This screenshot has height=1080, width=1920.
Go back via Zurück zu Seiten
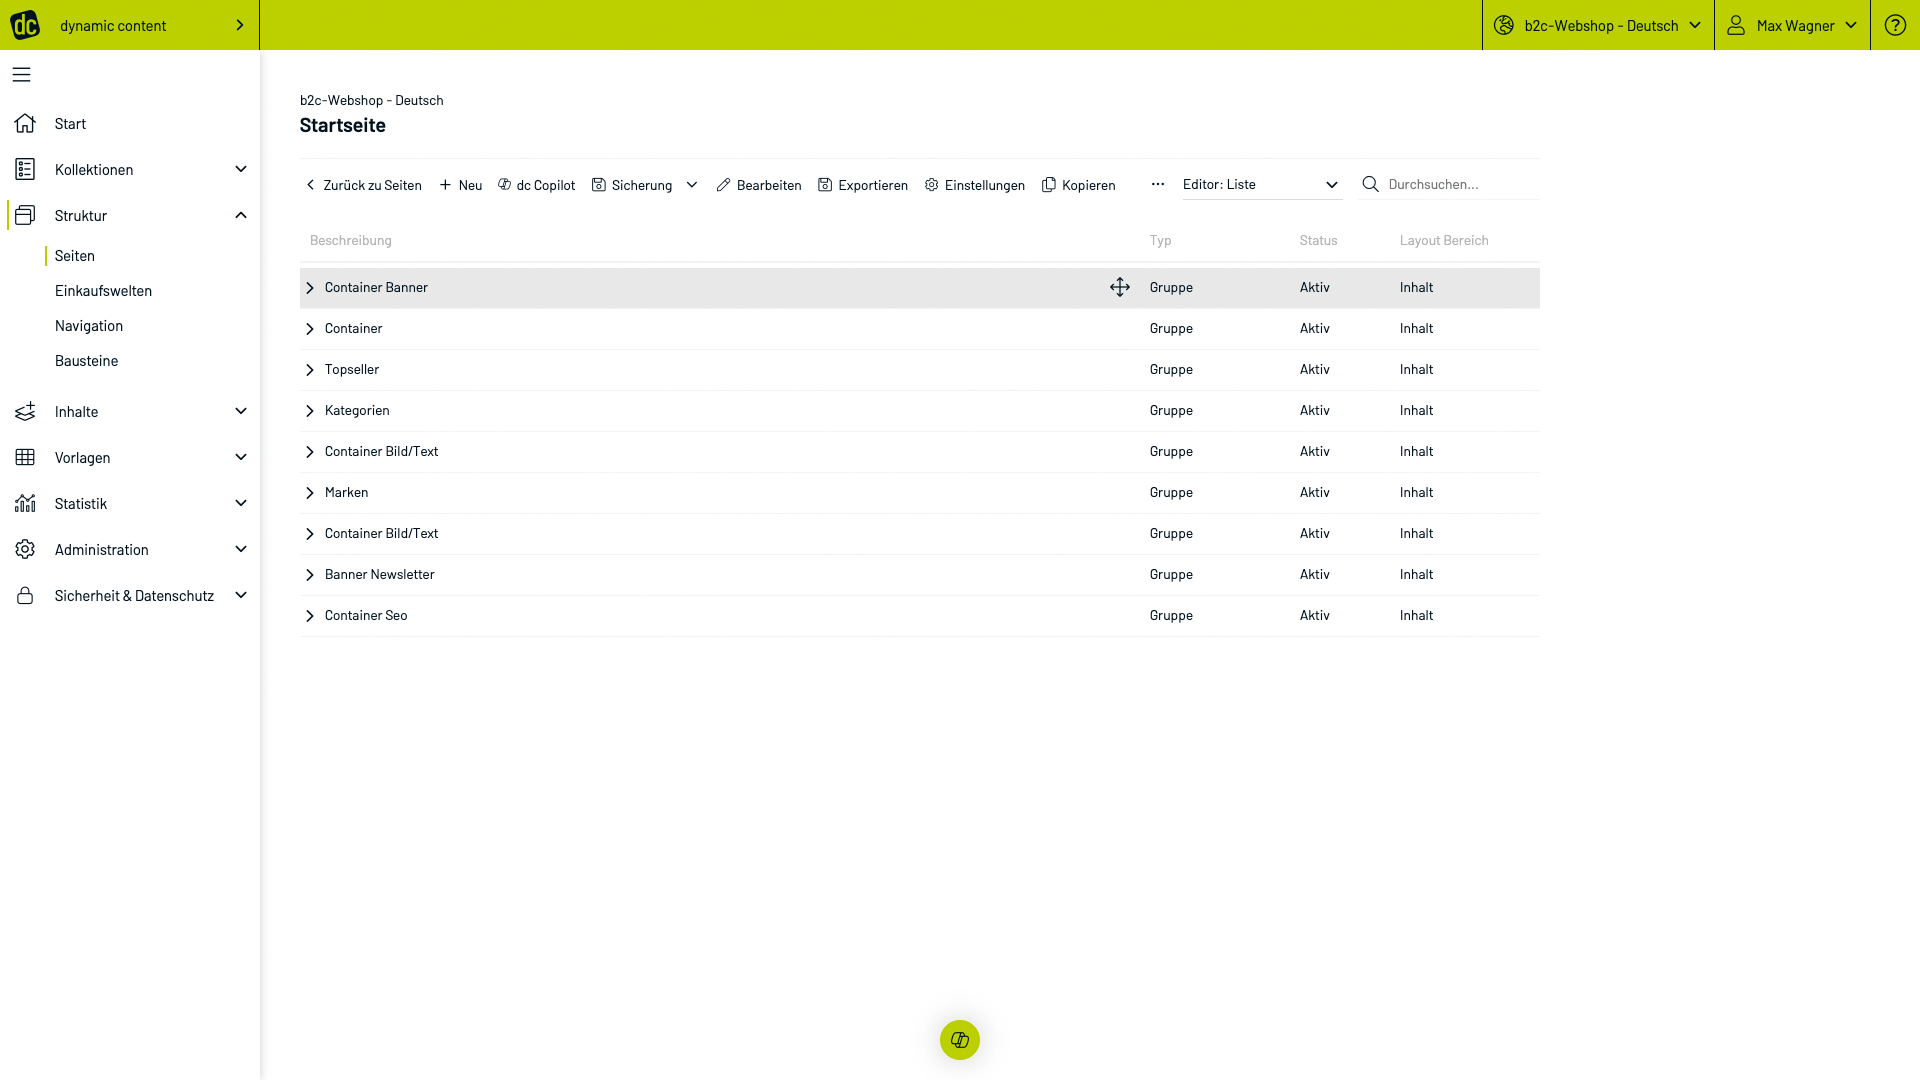click(363, 185)
